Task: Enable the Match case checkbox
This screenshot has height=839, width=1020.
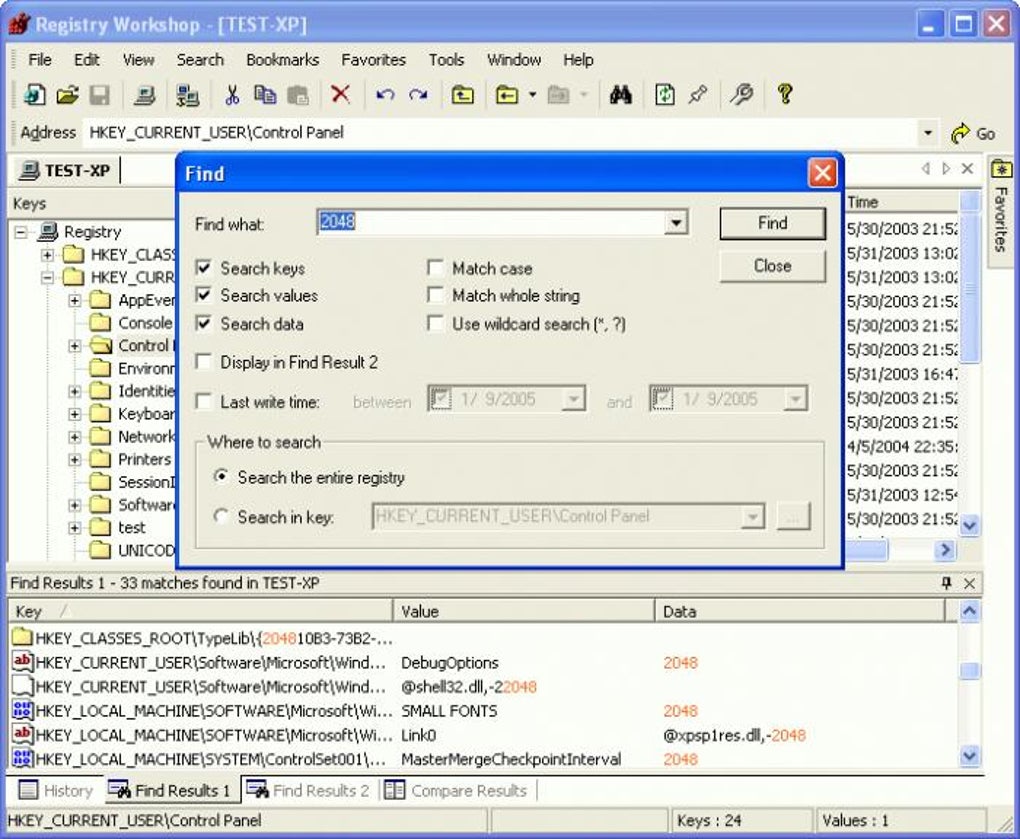Action: (x=435, y=267)
